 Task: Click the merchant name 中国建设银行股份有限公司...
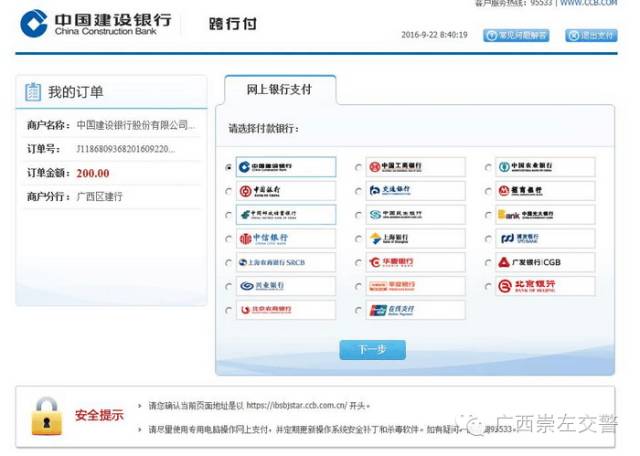[x=136, y=125]
